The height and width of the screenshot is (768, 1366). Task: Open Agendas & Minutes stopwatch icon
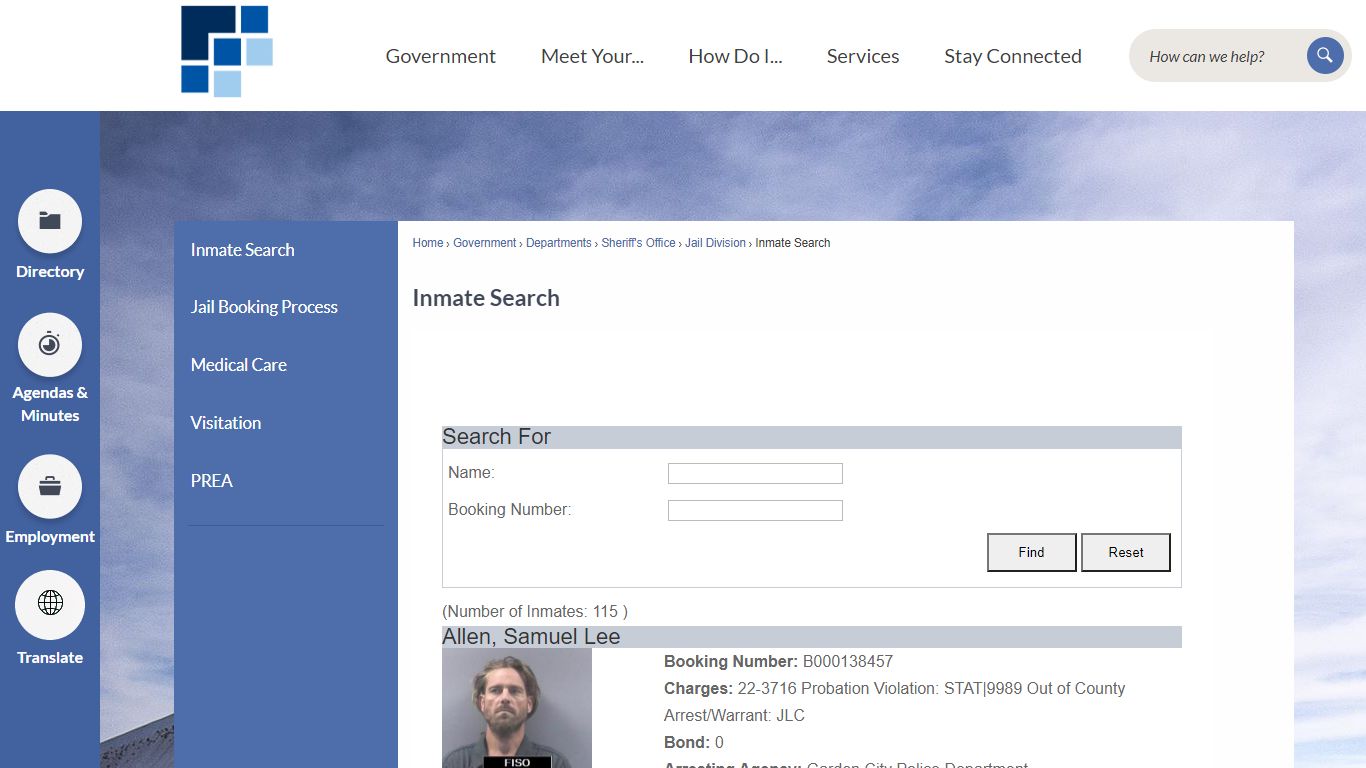tap(50, 345)
